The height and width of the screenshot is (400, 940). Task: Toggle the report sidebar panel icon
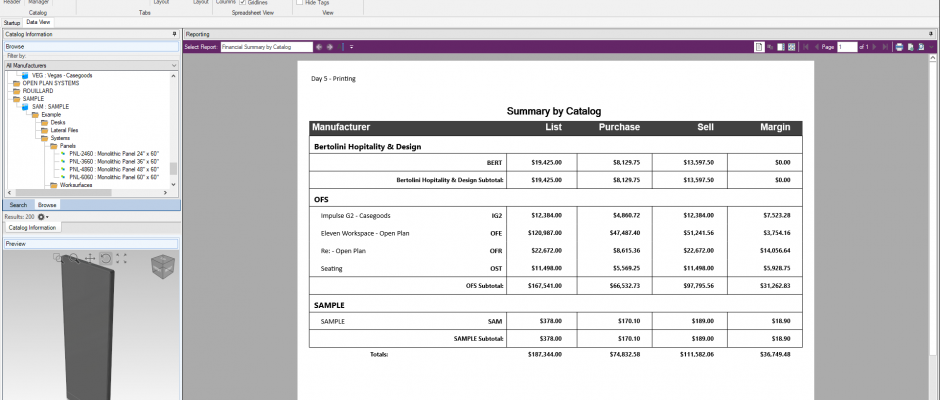click(781, 47)
